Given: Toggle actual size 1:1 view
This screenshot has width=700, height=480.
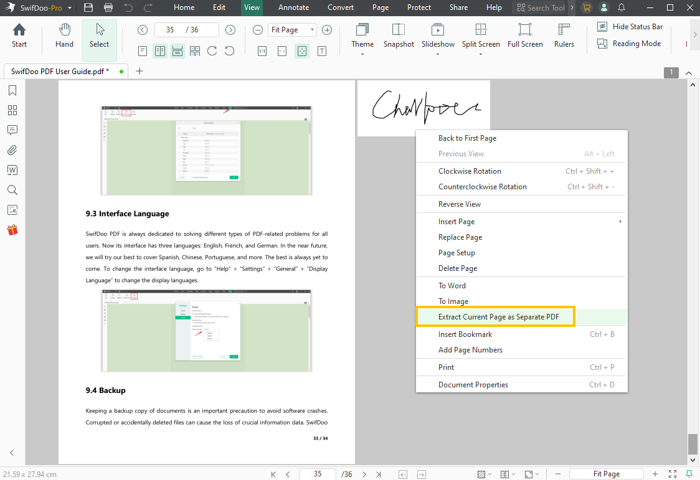Looking at the screenshot, I should point(262,51).
